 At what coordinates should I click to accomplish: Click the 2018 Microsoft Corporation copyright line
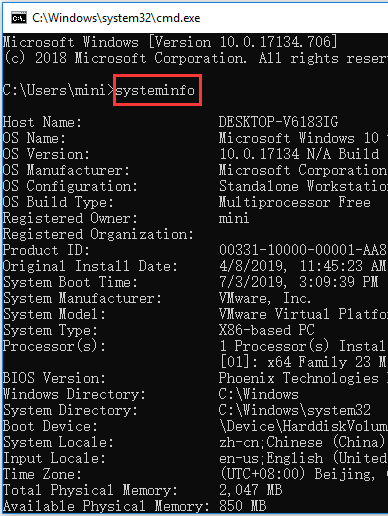pos(195,58)
